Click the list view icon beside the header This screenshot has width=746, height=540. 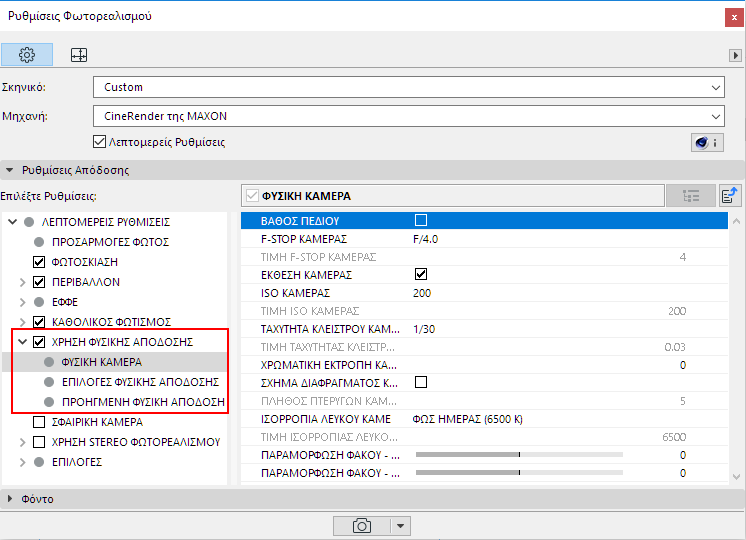tap(691, 196)
